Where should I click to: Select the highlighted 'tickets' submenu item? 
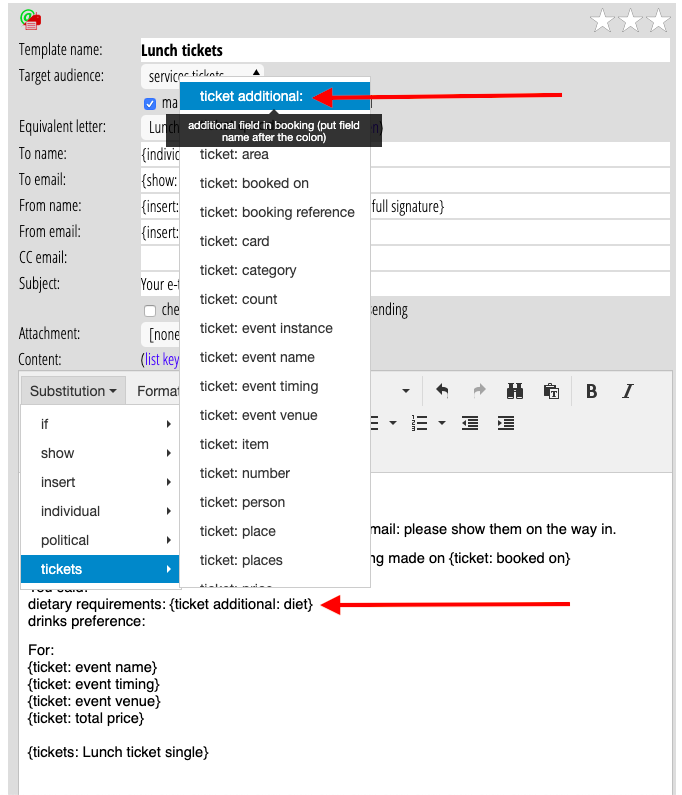(x=100, y=569)
